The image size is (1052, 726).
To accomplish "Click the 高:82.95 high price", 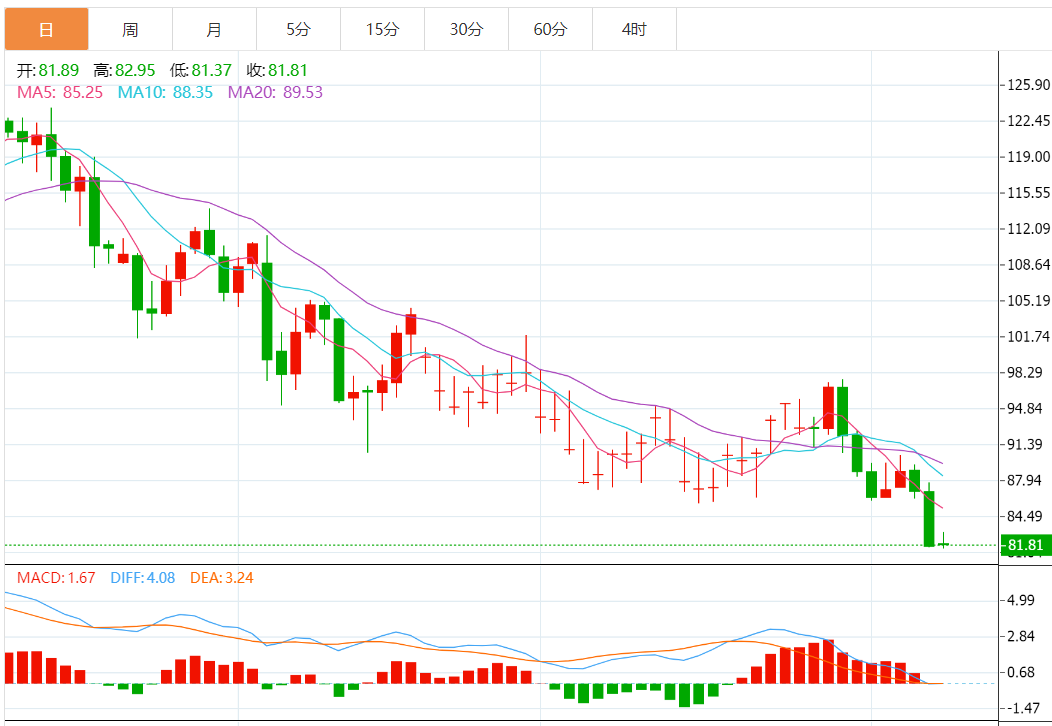I will [x=124, y=70].
